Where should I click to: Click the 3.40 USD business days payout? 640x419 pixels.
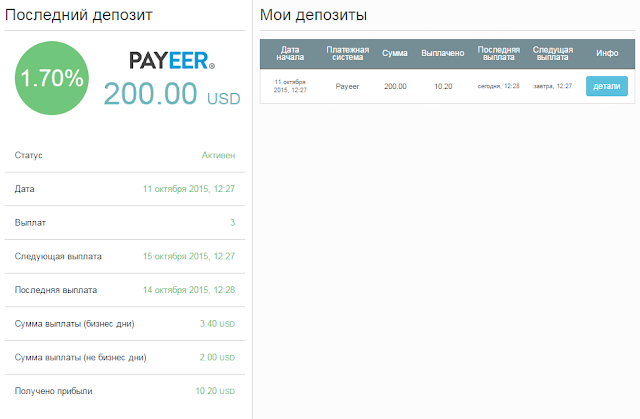[217, 324]
